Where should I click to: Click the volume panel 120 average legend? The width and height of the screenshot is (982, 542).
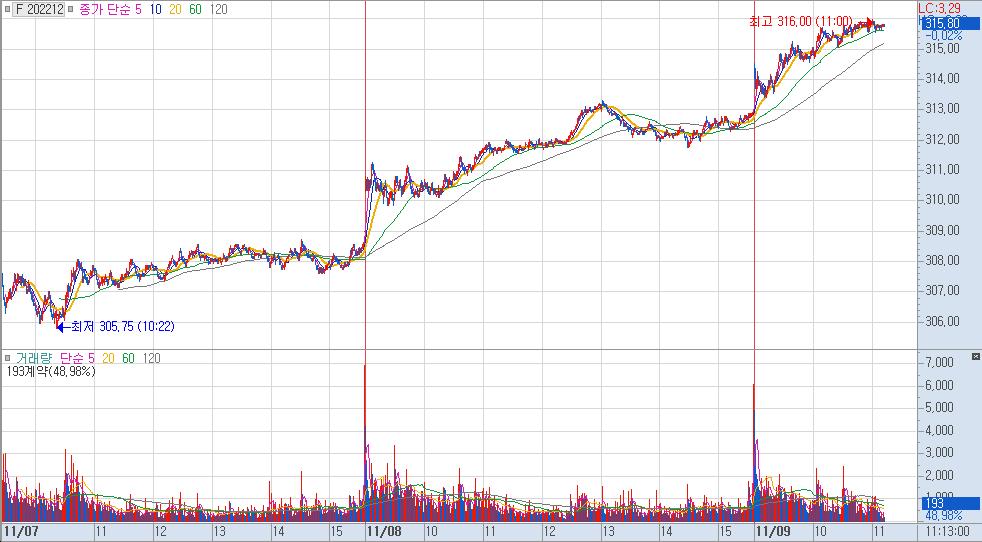coord(152,358)
